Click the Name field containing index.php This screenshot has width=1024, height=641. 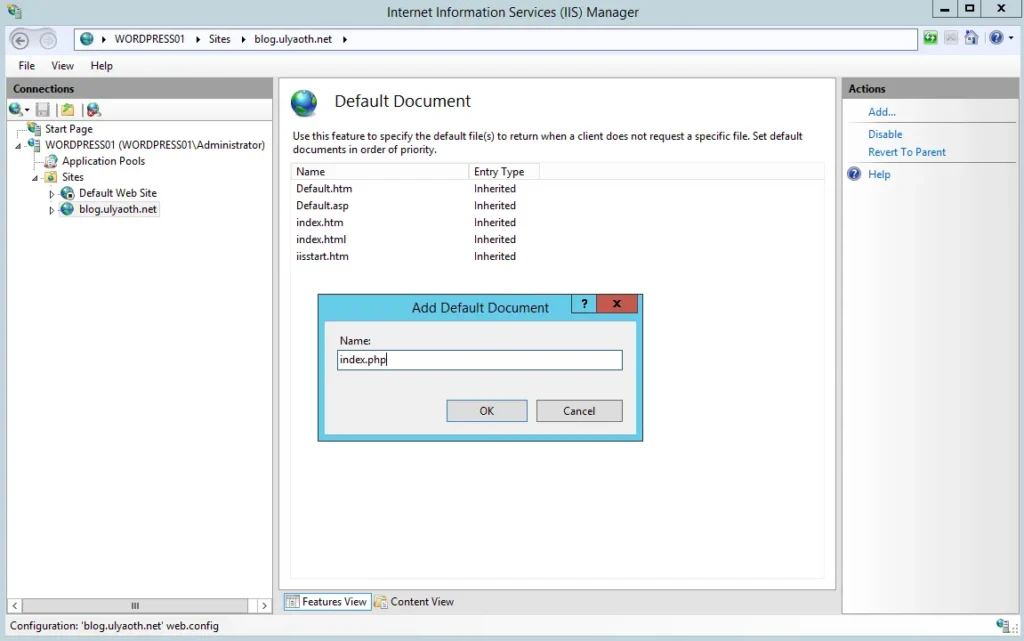click(x=479, y=360)
